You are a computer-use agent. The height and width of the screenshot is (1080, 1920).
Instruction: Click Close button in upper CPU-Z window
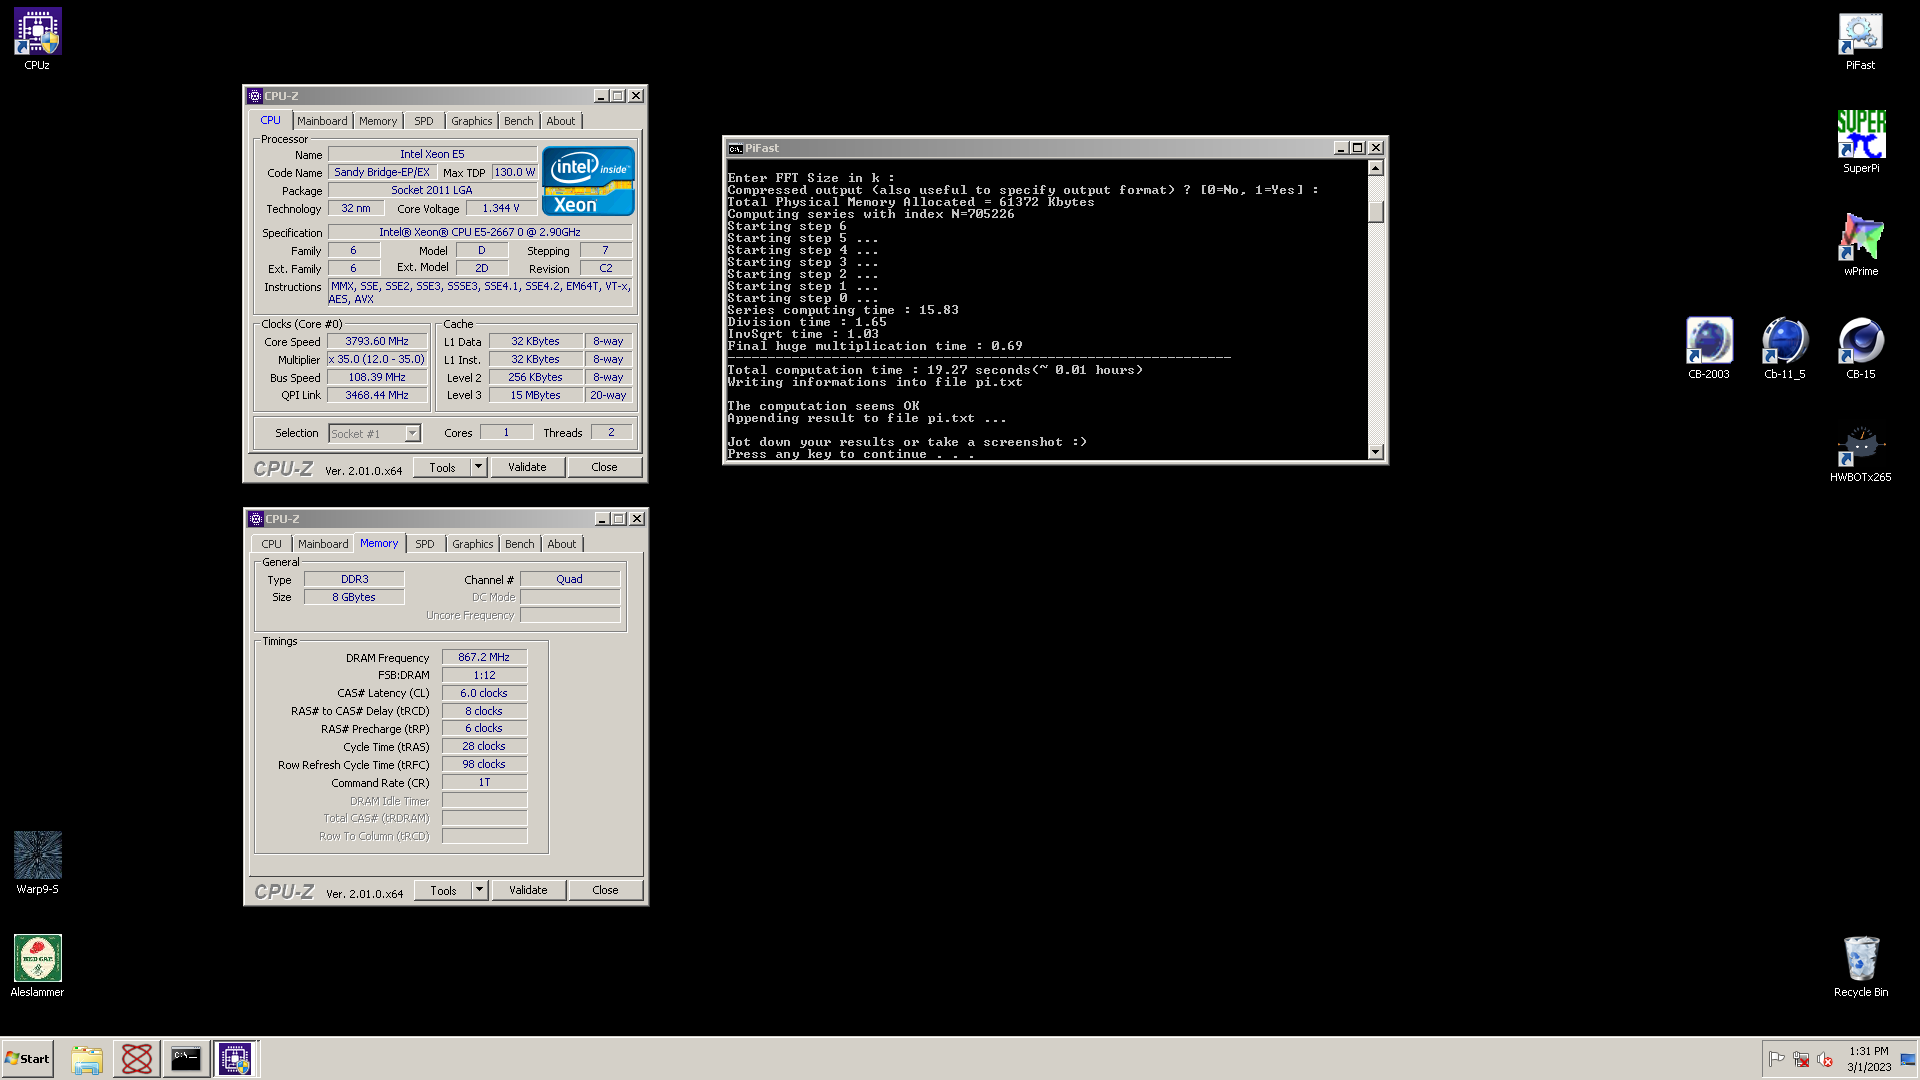pos(604,467)
